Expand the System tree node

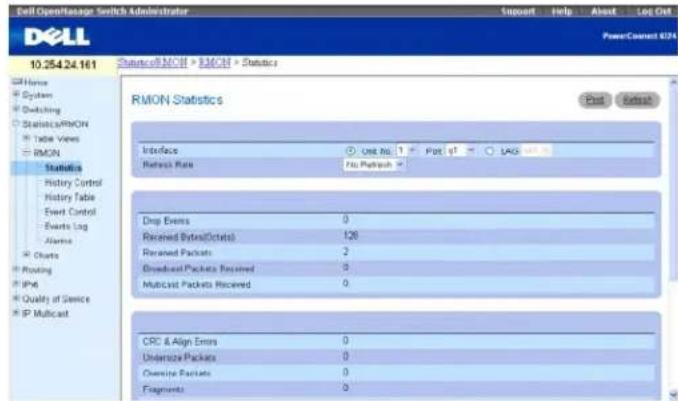[x=16, y=94]
